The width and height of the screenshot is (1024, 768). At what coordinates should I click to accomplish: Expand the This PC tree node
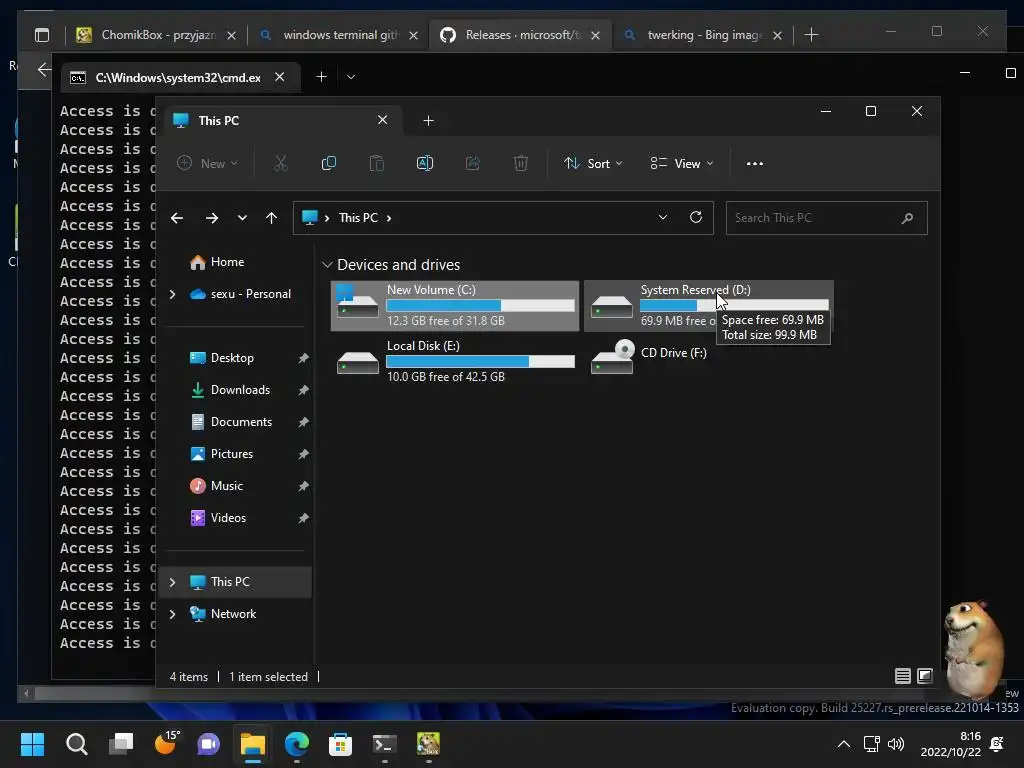(172, 582)
